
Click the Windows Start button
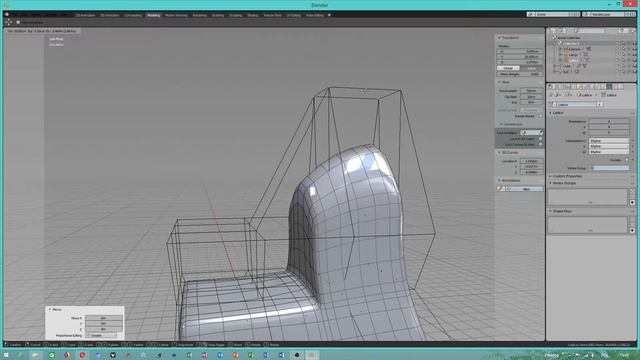(x=6, y=355)
